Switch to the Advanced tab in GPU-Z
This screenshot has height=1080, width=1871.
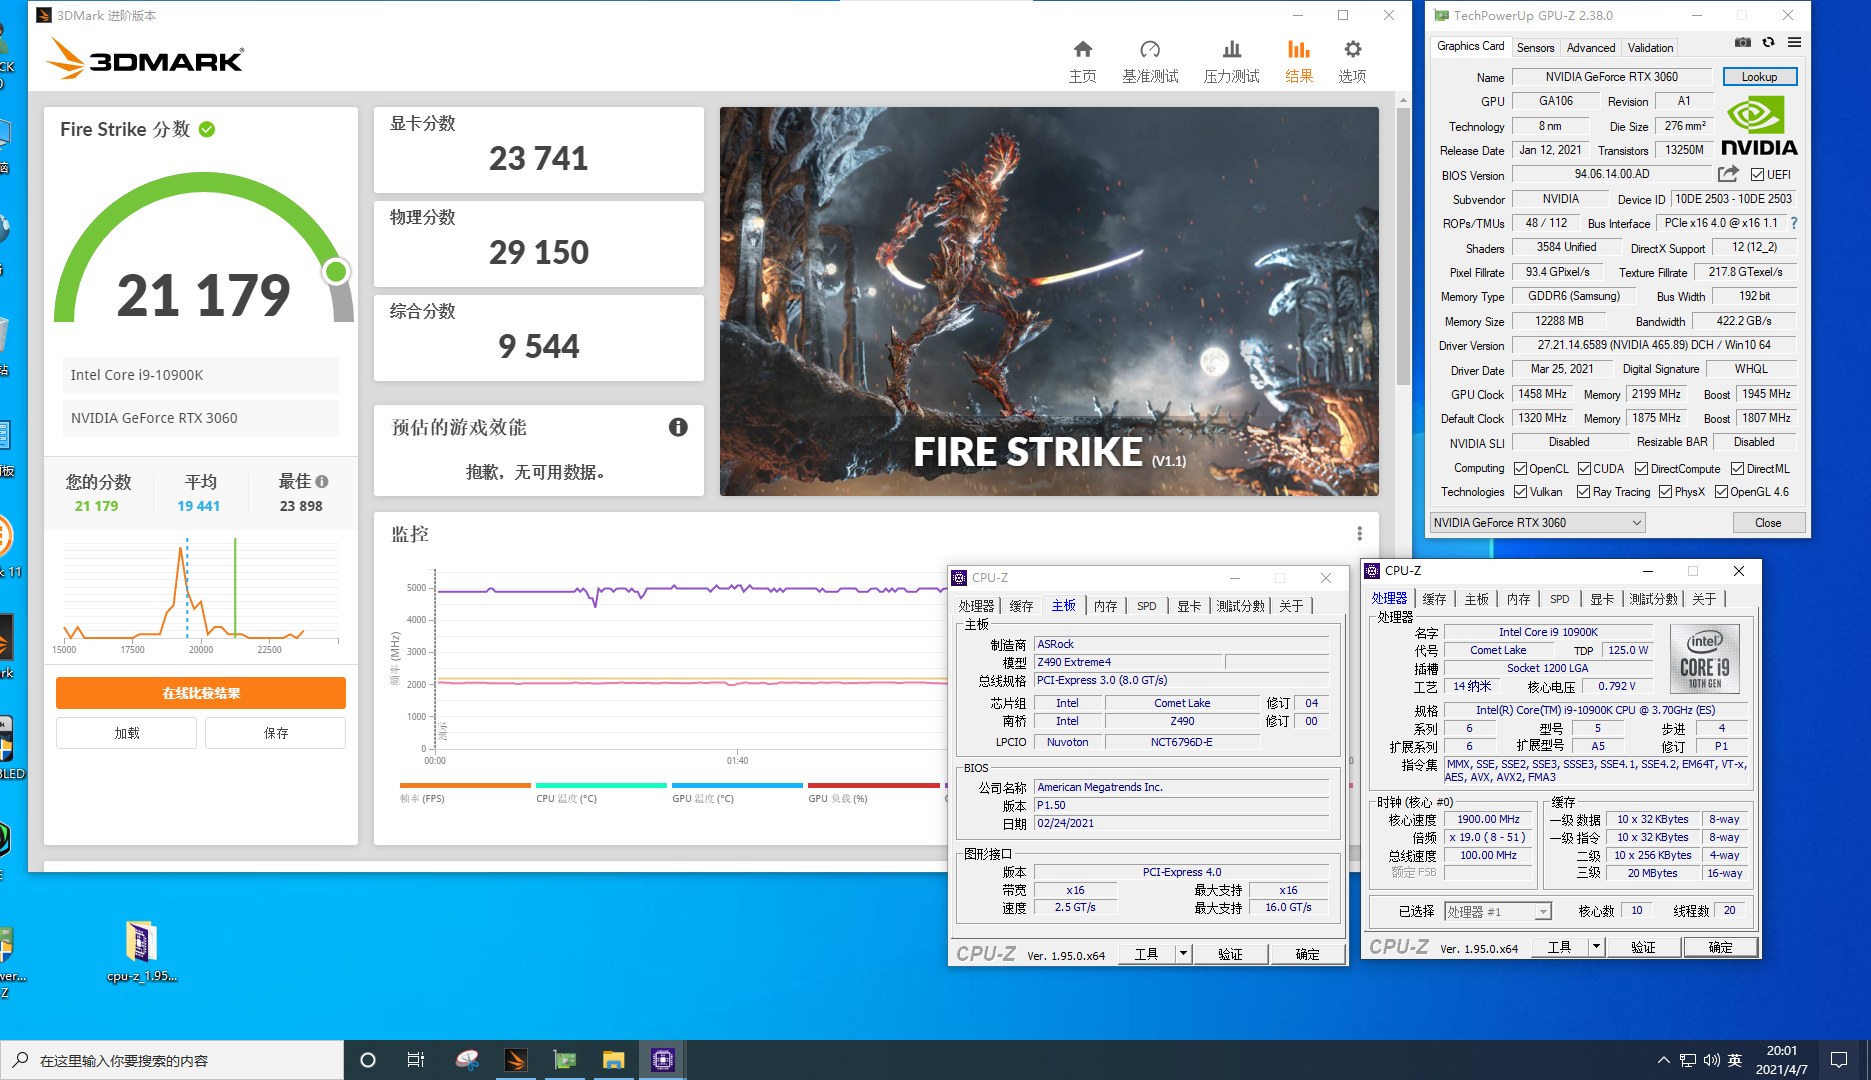click(x=1590, y=47)
